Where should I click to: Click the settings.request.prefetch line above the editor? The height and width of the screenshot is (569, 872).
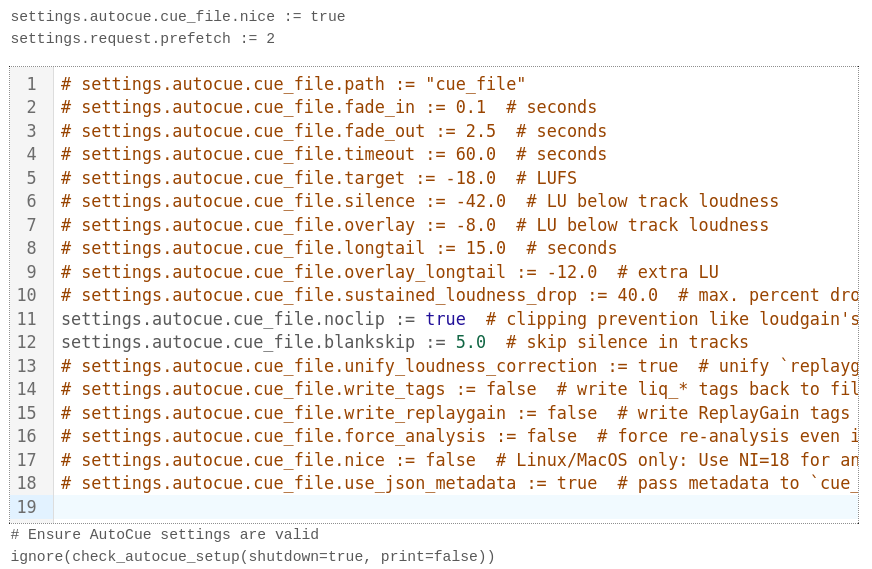click(142, 39)
